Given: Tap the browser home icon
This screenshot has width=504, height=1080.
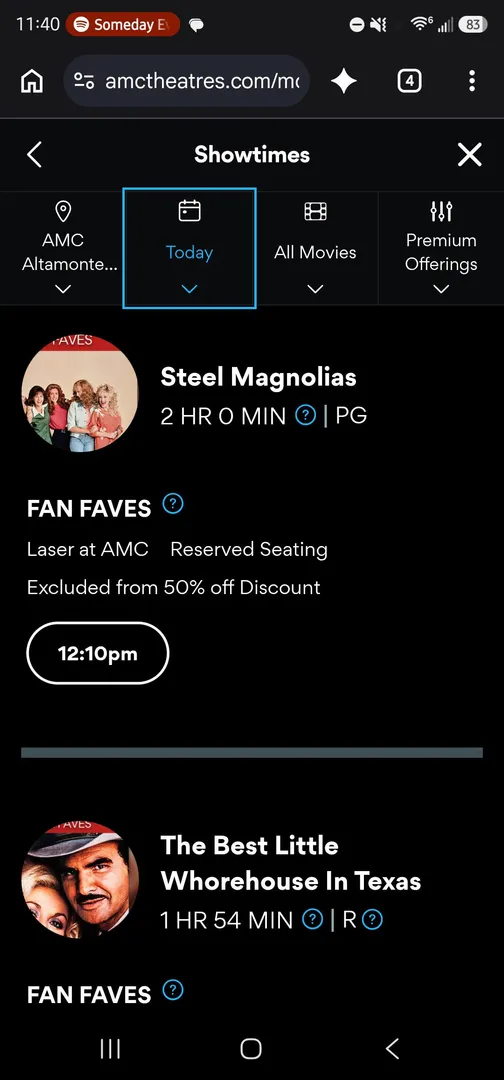Looking at the screenshot, I should (32, 81).
